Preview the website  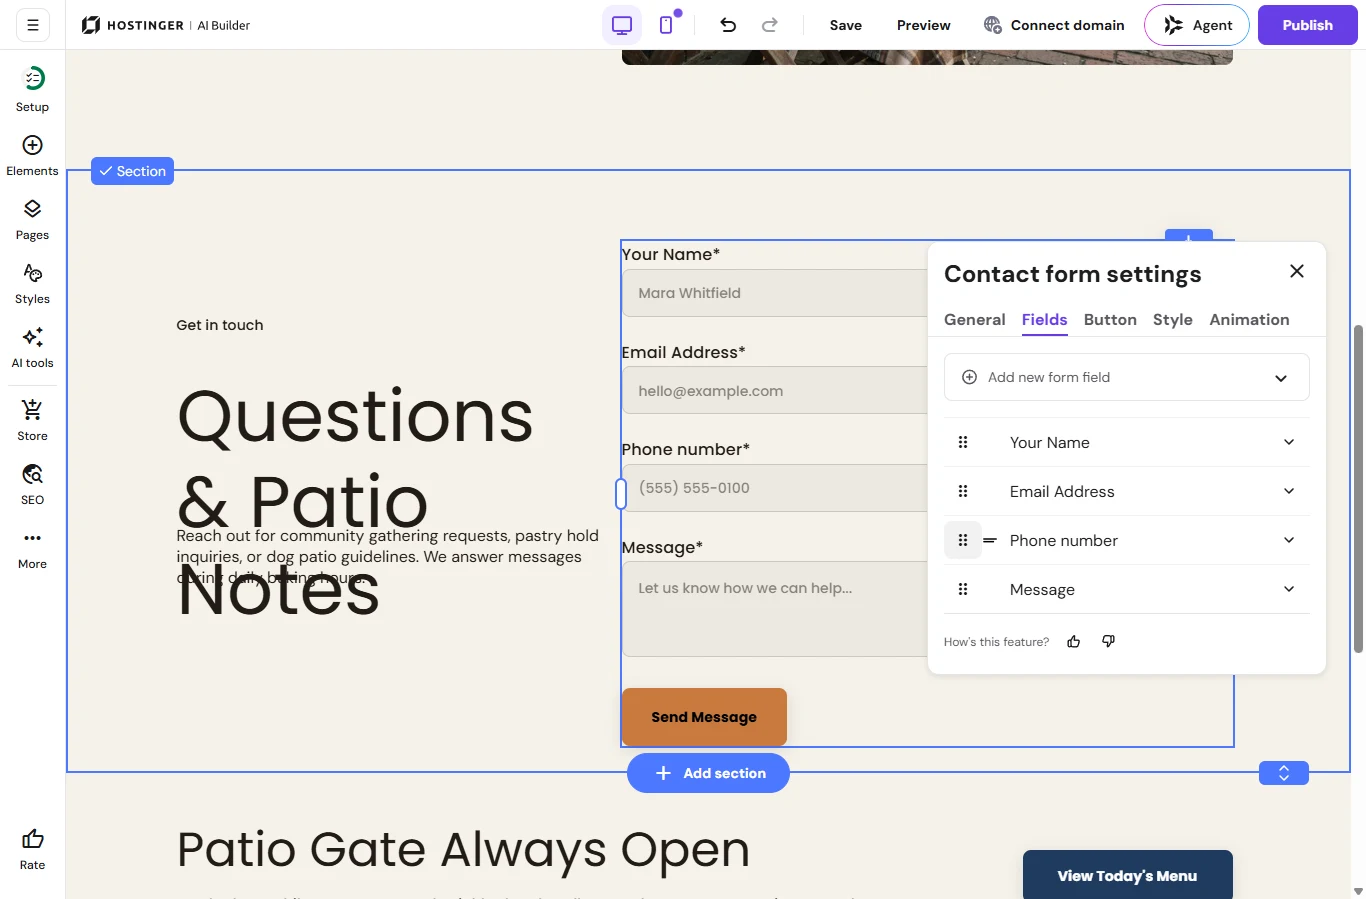click(x=924, y=25)
